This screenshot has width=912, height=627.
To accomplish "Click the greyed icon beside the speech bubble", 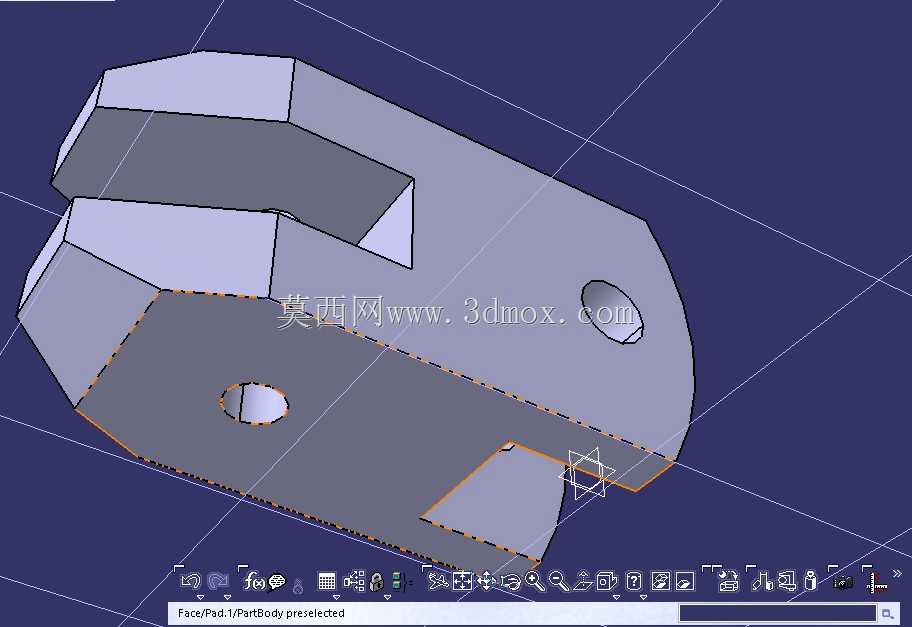I will pos(298,585).
